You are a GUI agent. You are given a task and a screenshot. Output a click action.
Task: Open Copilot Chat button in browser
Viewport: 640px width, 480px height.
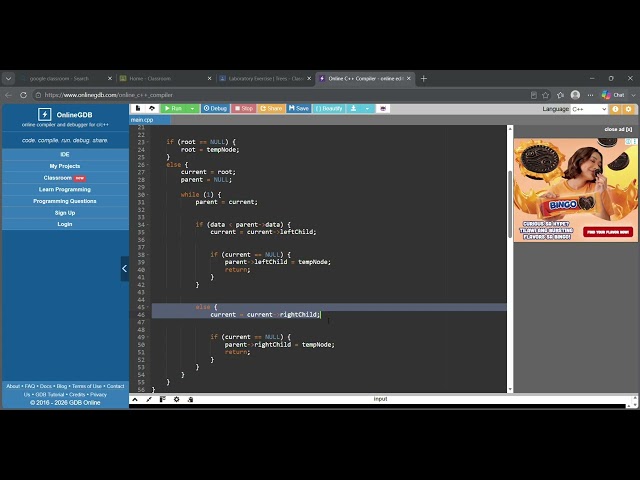tap(614, 95)
